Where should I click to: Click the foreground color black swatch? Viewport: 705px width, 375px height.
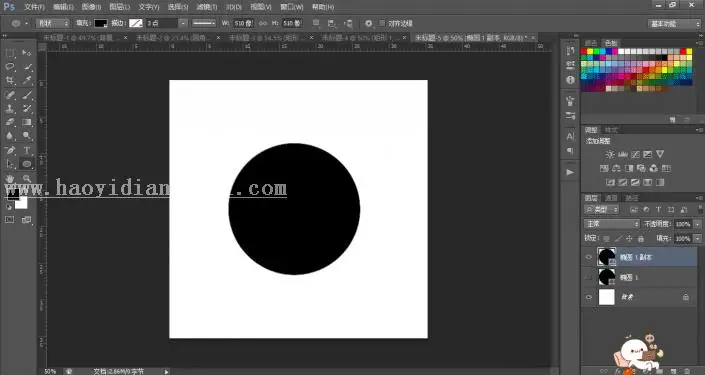[x=12, y=194]
